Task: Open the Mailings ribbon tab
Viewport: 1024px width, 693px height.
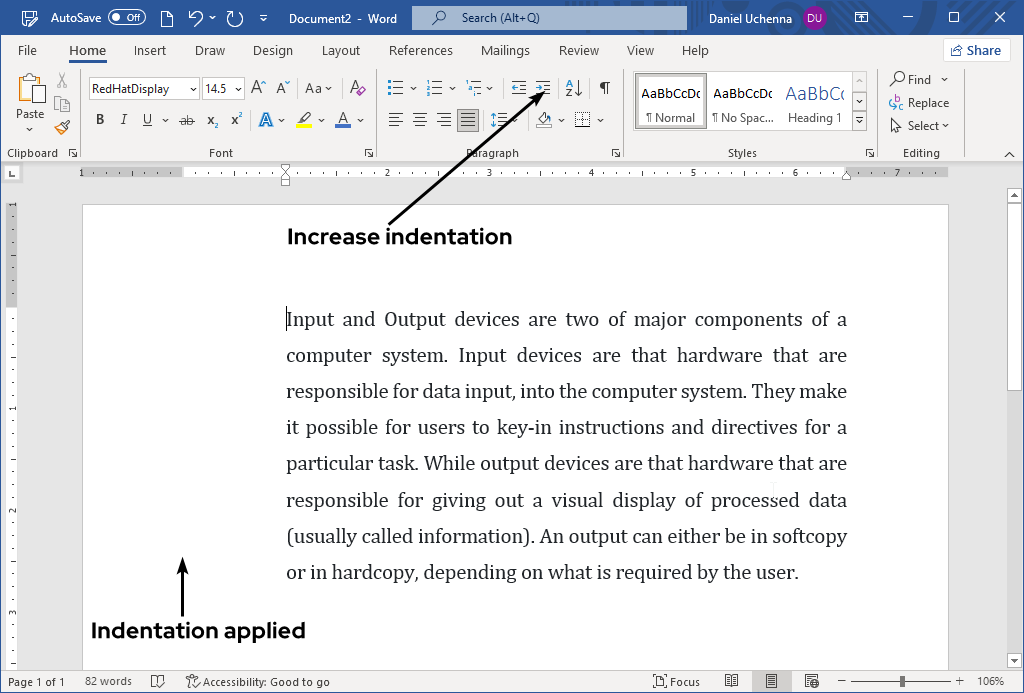Action: (505, 50)
